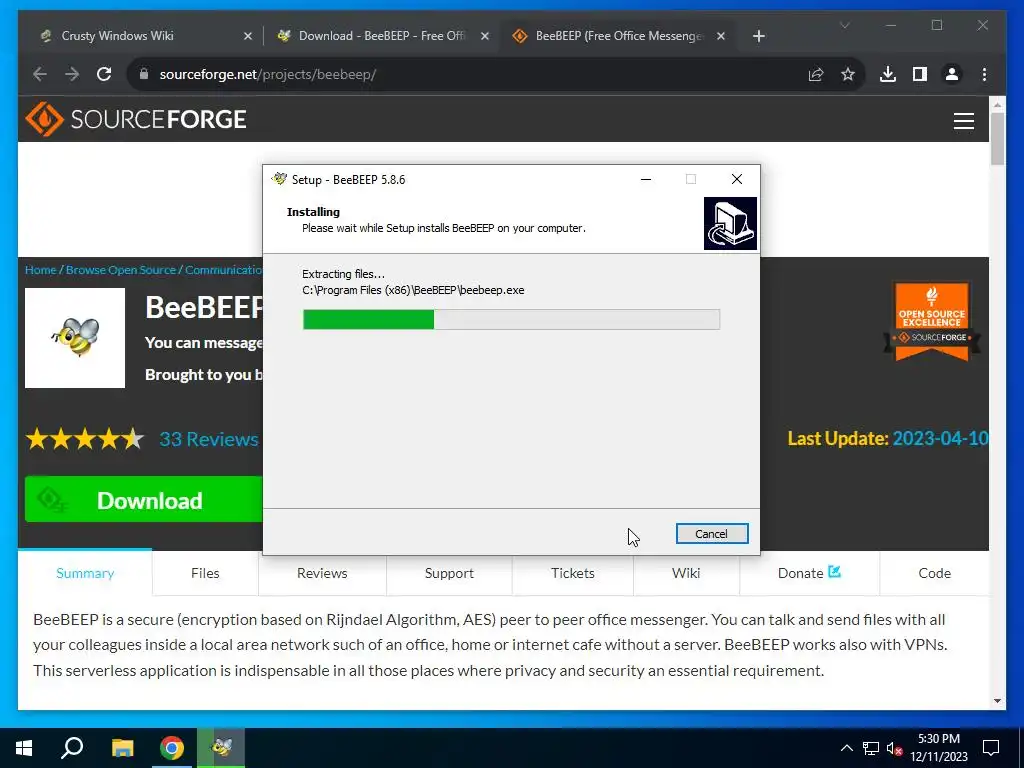View site security lock info
This screenshot has height=768, width=1024.
point(144,74)
